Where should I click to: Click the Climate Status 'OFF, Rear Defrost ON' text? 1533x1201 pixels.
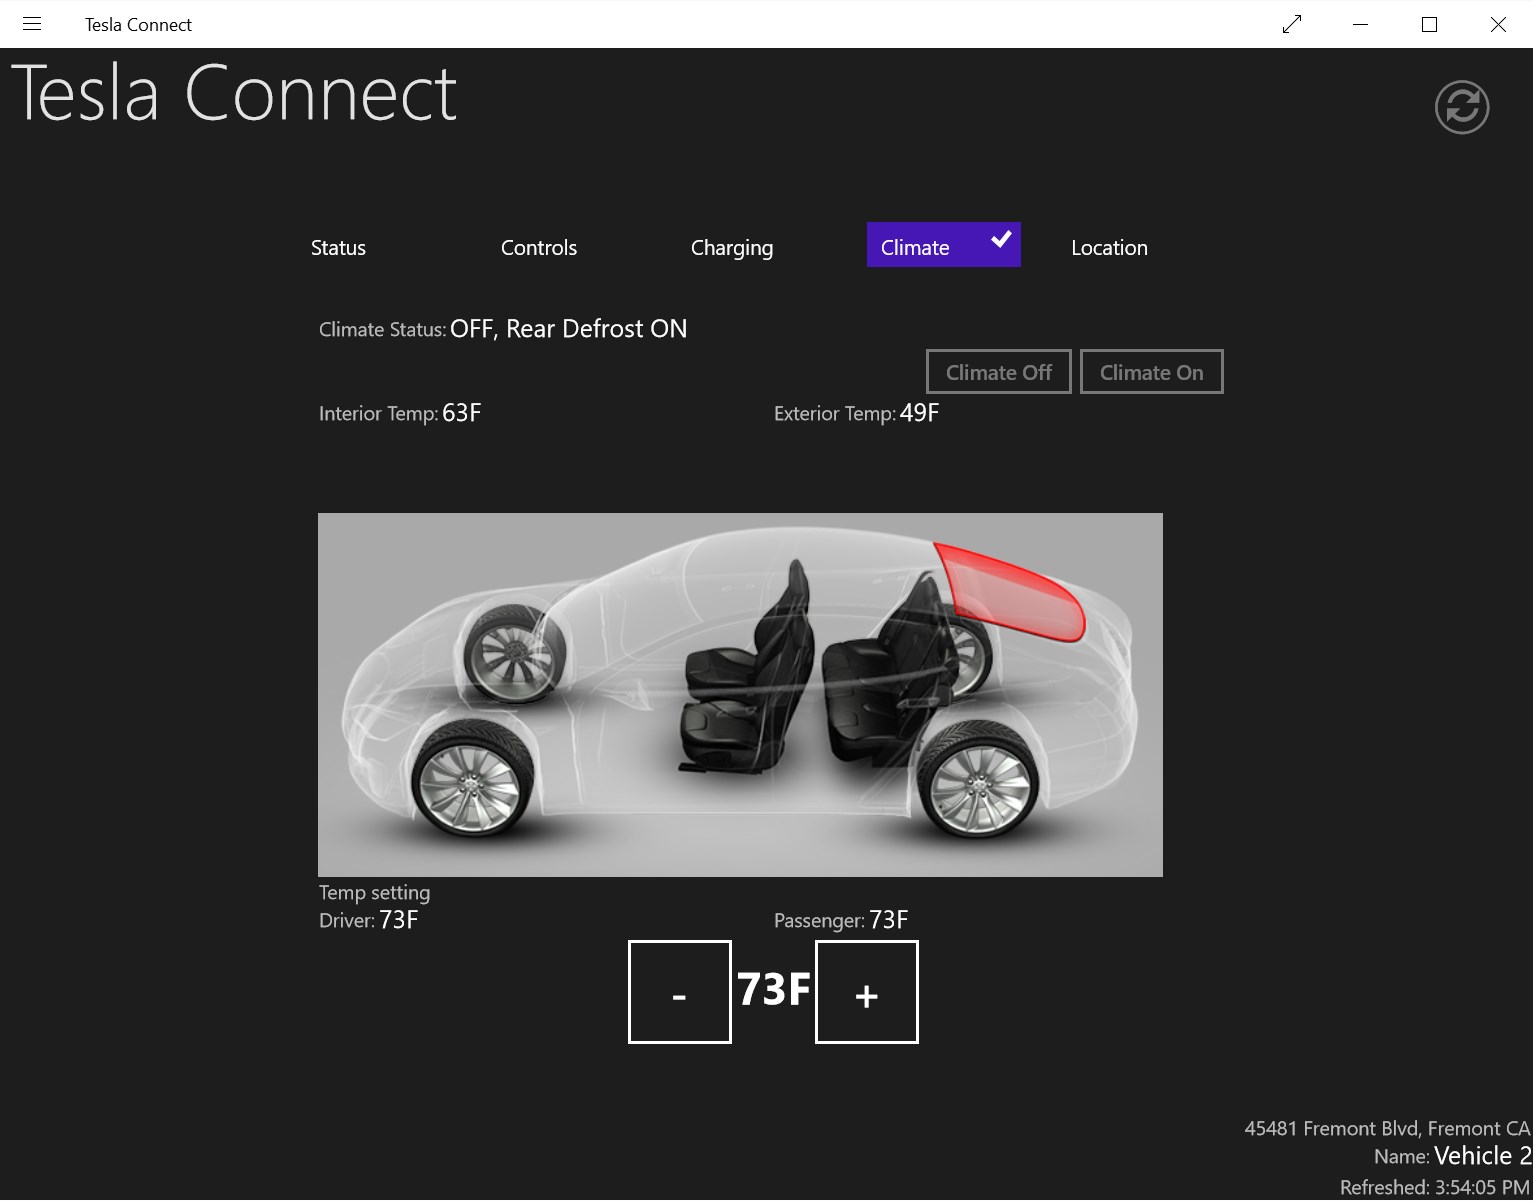(x=568, y=329)
